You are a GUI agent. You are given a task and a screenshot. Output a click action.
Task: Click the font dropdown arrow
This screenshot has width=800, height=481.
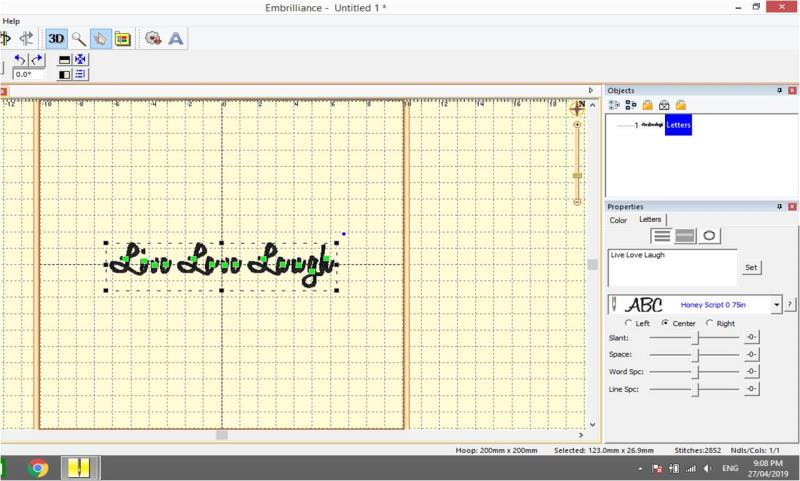coord(776,305)
